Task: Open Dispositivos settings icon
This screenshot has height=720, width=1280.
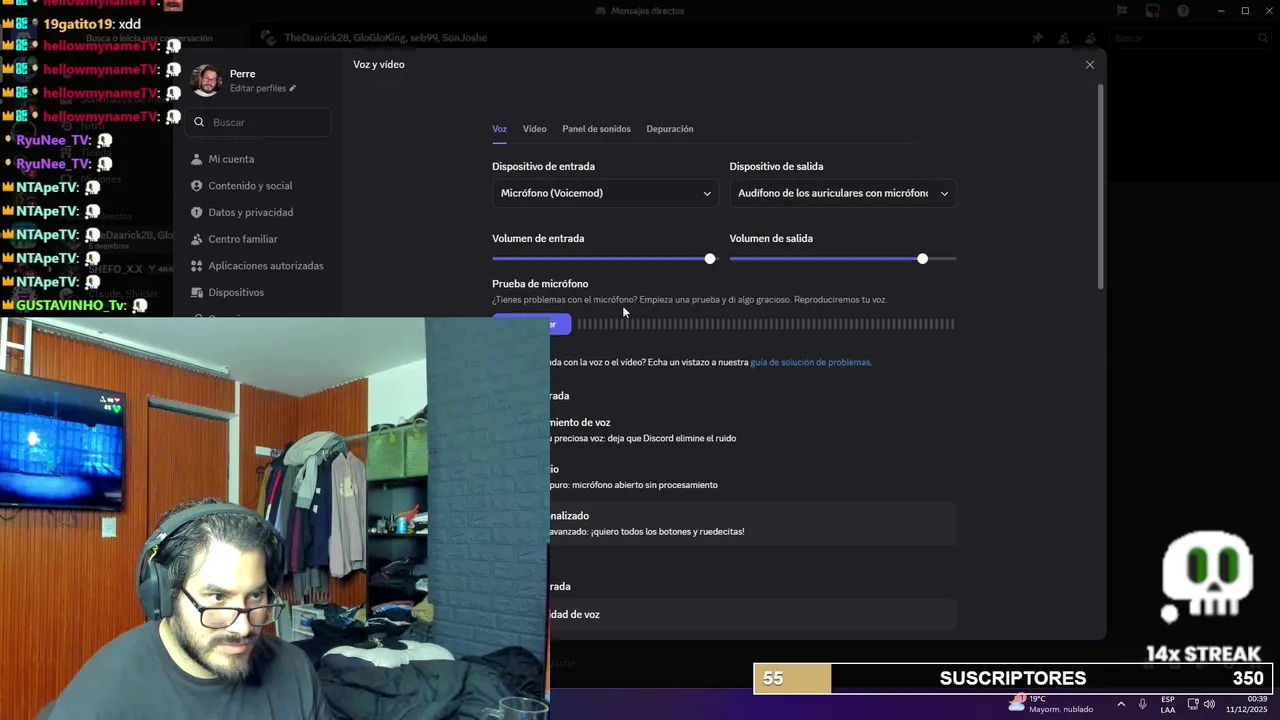Action: (196, 292)
